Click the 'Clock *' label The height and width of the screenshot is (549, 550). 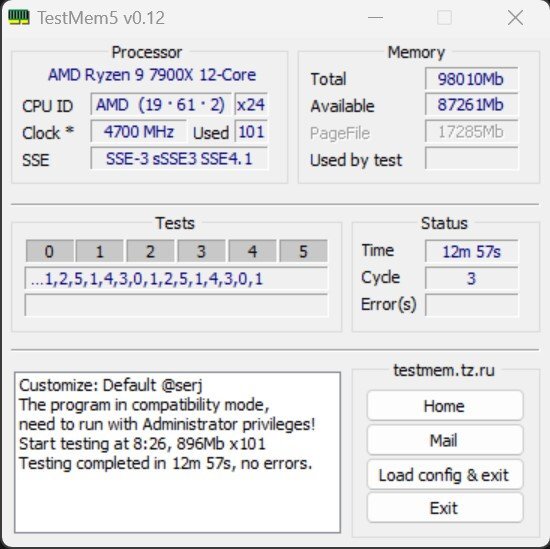click(x=48, y=133)
